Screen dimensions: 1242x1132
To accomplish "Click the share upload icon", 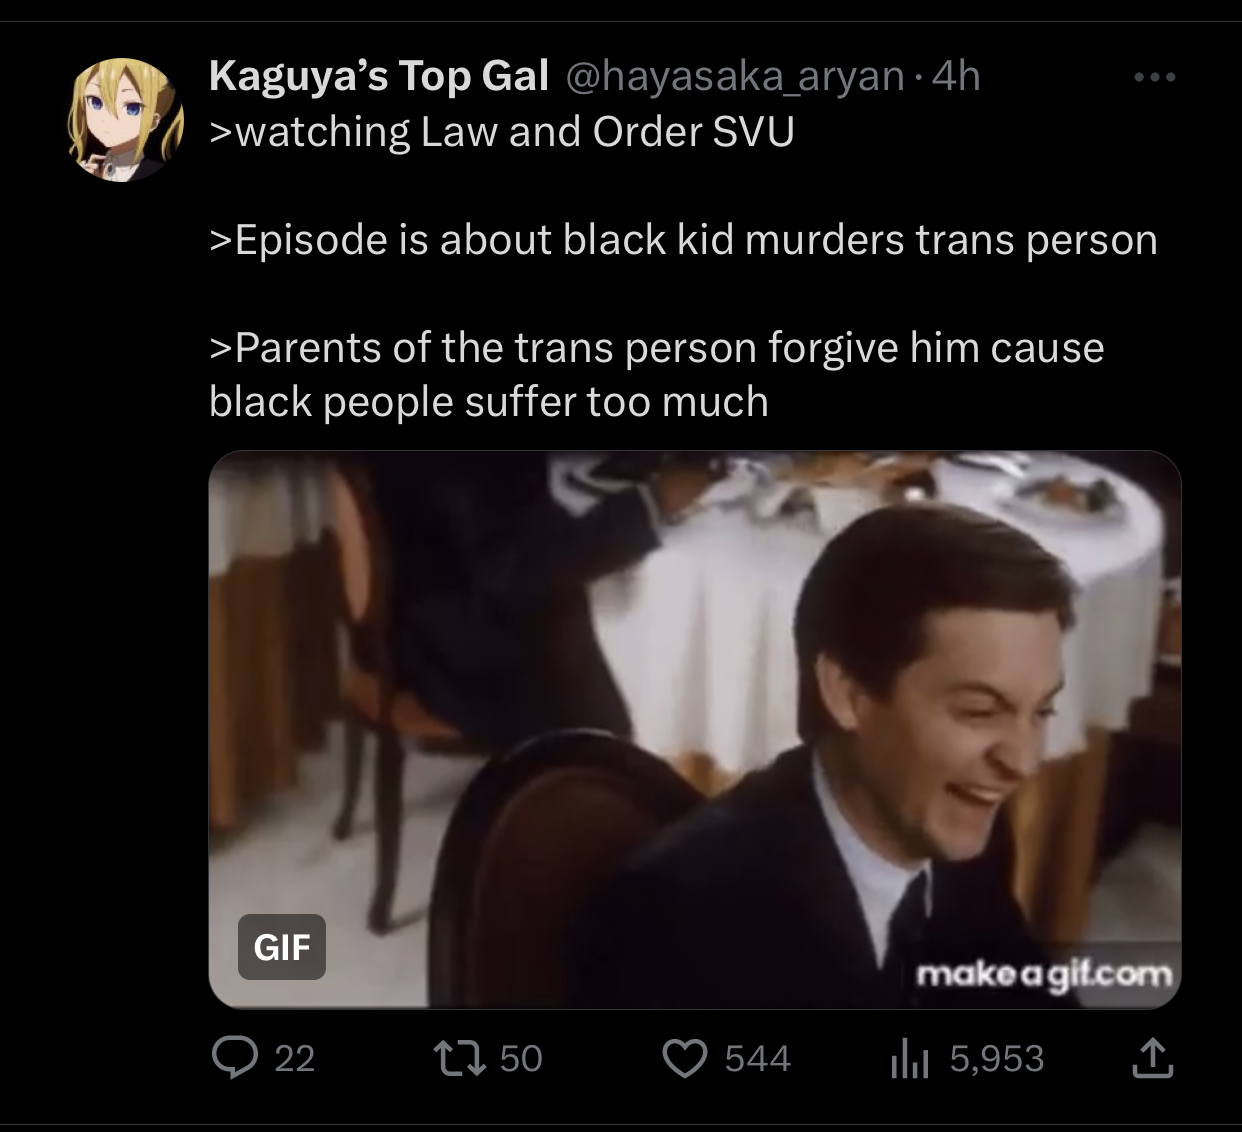I will pyautogui.click(x=1152, y=1058).
